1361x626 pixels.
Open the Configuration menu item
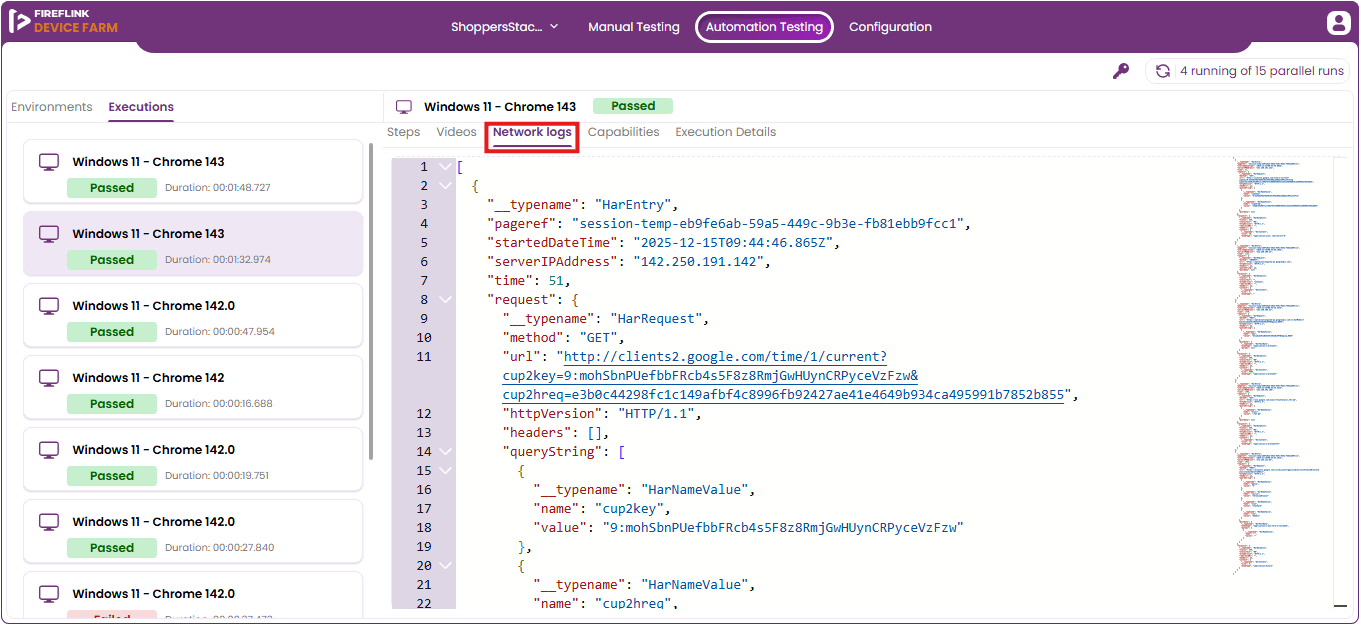(890, 27)
